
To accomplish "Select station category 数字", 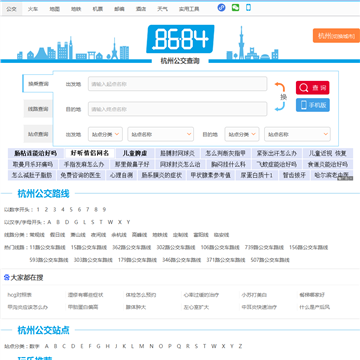I will point(35,346).
